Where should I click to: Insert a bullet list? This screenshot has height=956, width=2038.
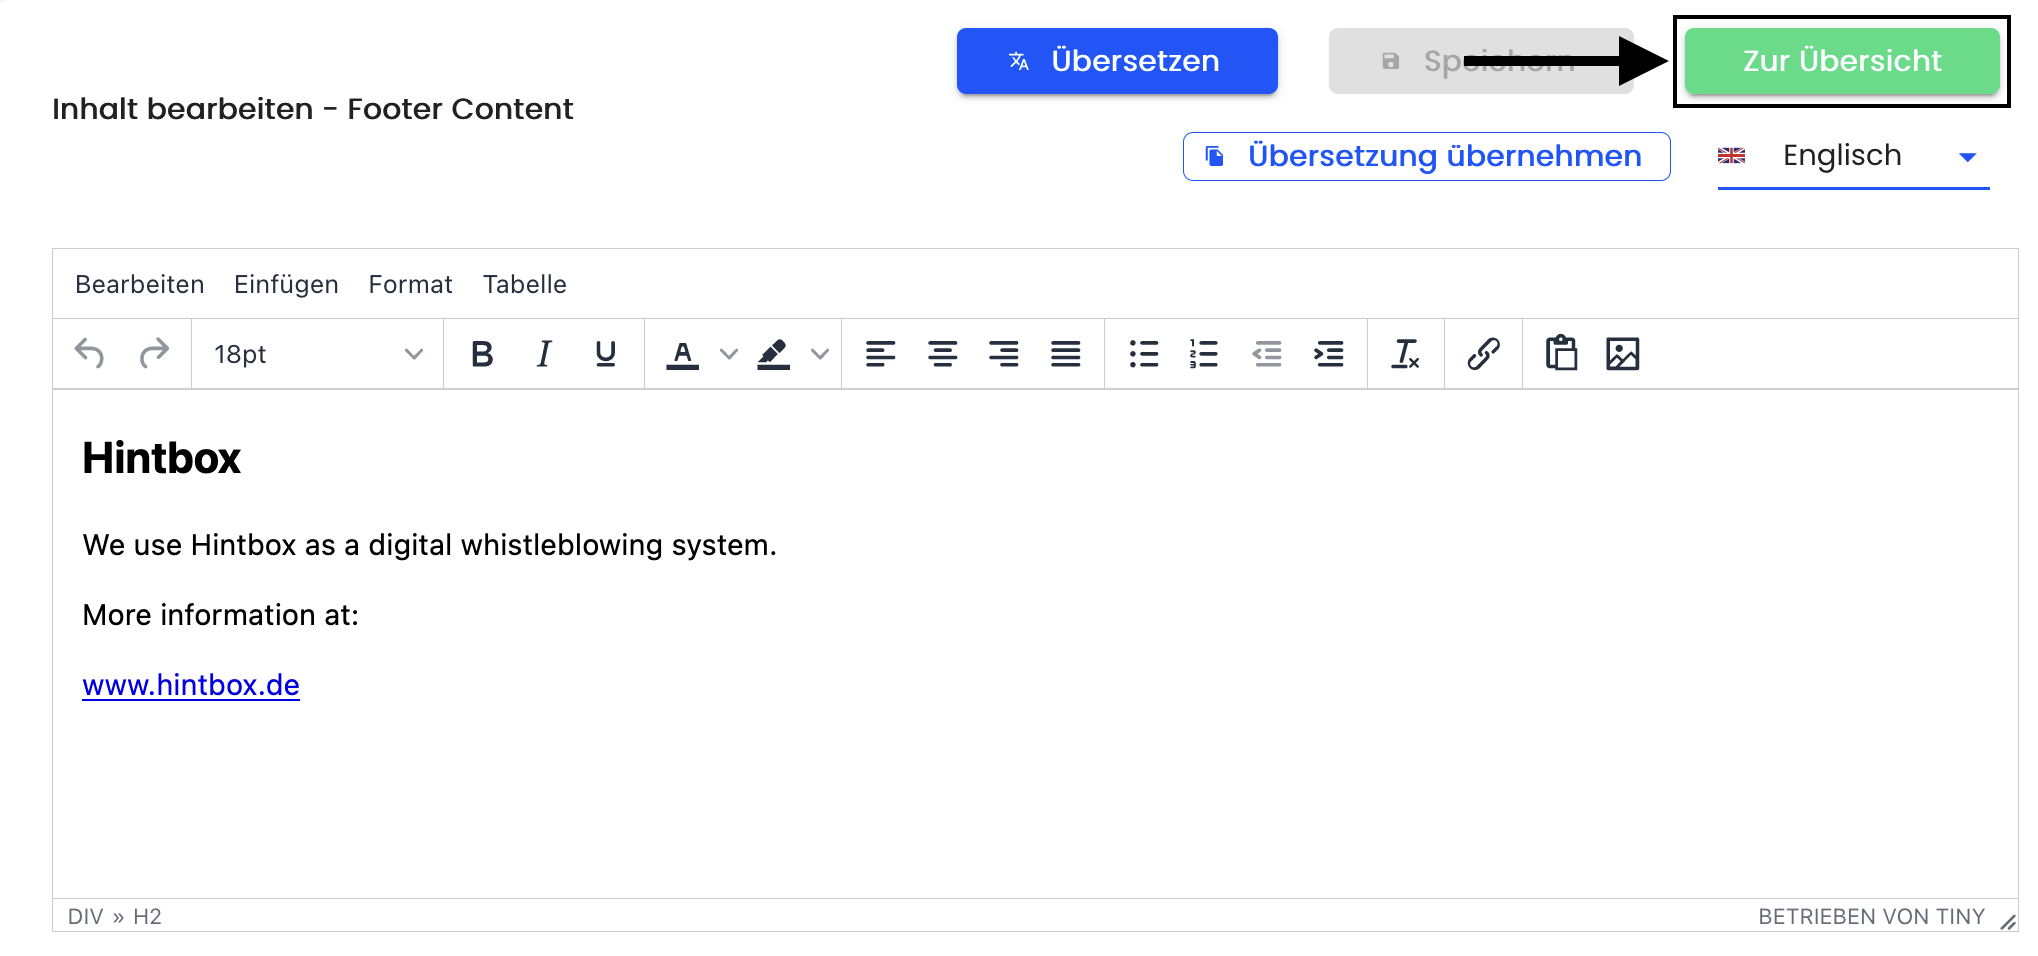pyautogui.click(x=1143, y=354)
